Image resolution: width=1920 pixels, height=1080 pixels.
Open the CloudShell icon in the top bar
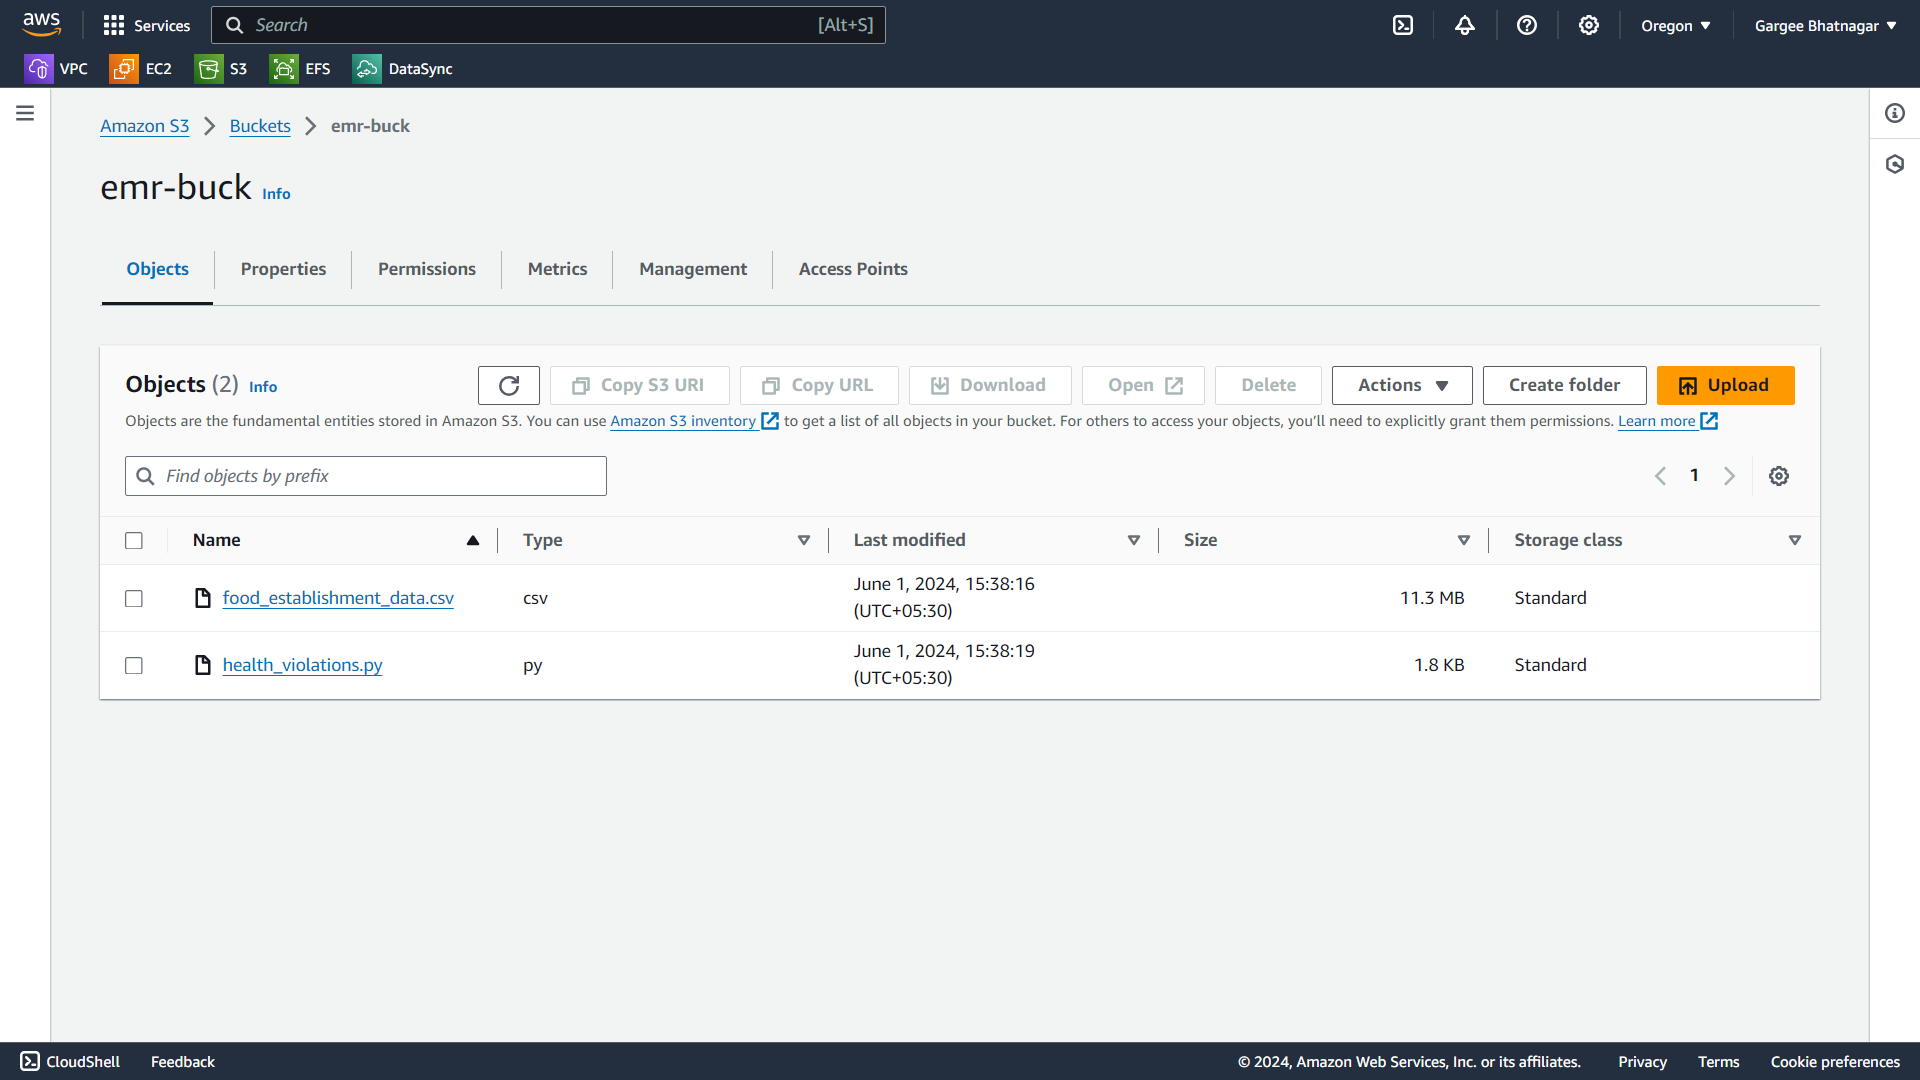point(1403,25)
